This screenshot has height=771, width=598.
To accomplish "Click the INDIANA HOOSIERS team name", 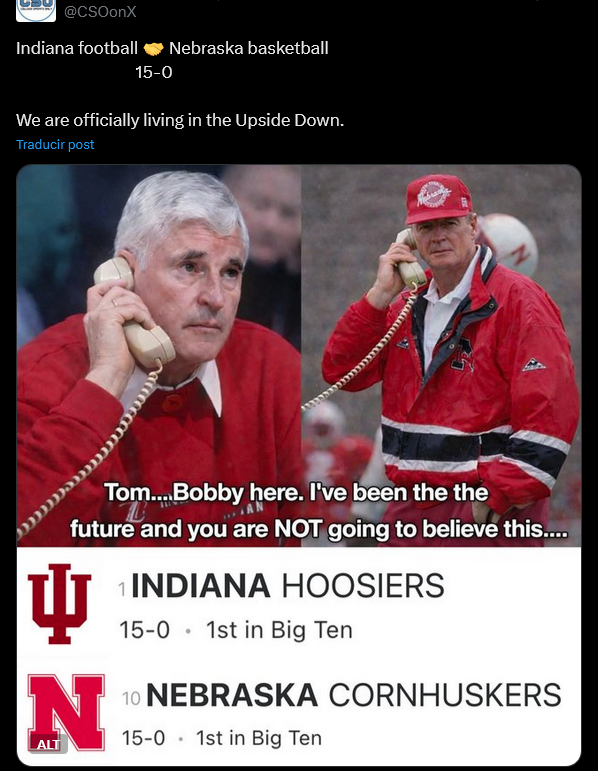I will click(x=288, y=586).
